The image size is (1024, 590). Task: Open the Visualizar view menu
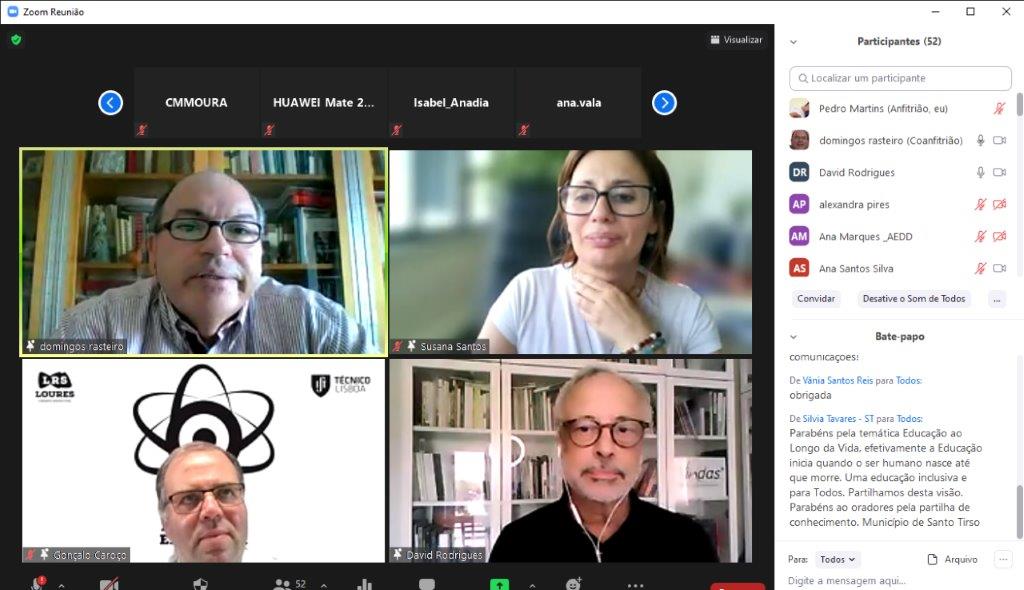pos(736,40)
